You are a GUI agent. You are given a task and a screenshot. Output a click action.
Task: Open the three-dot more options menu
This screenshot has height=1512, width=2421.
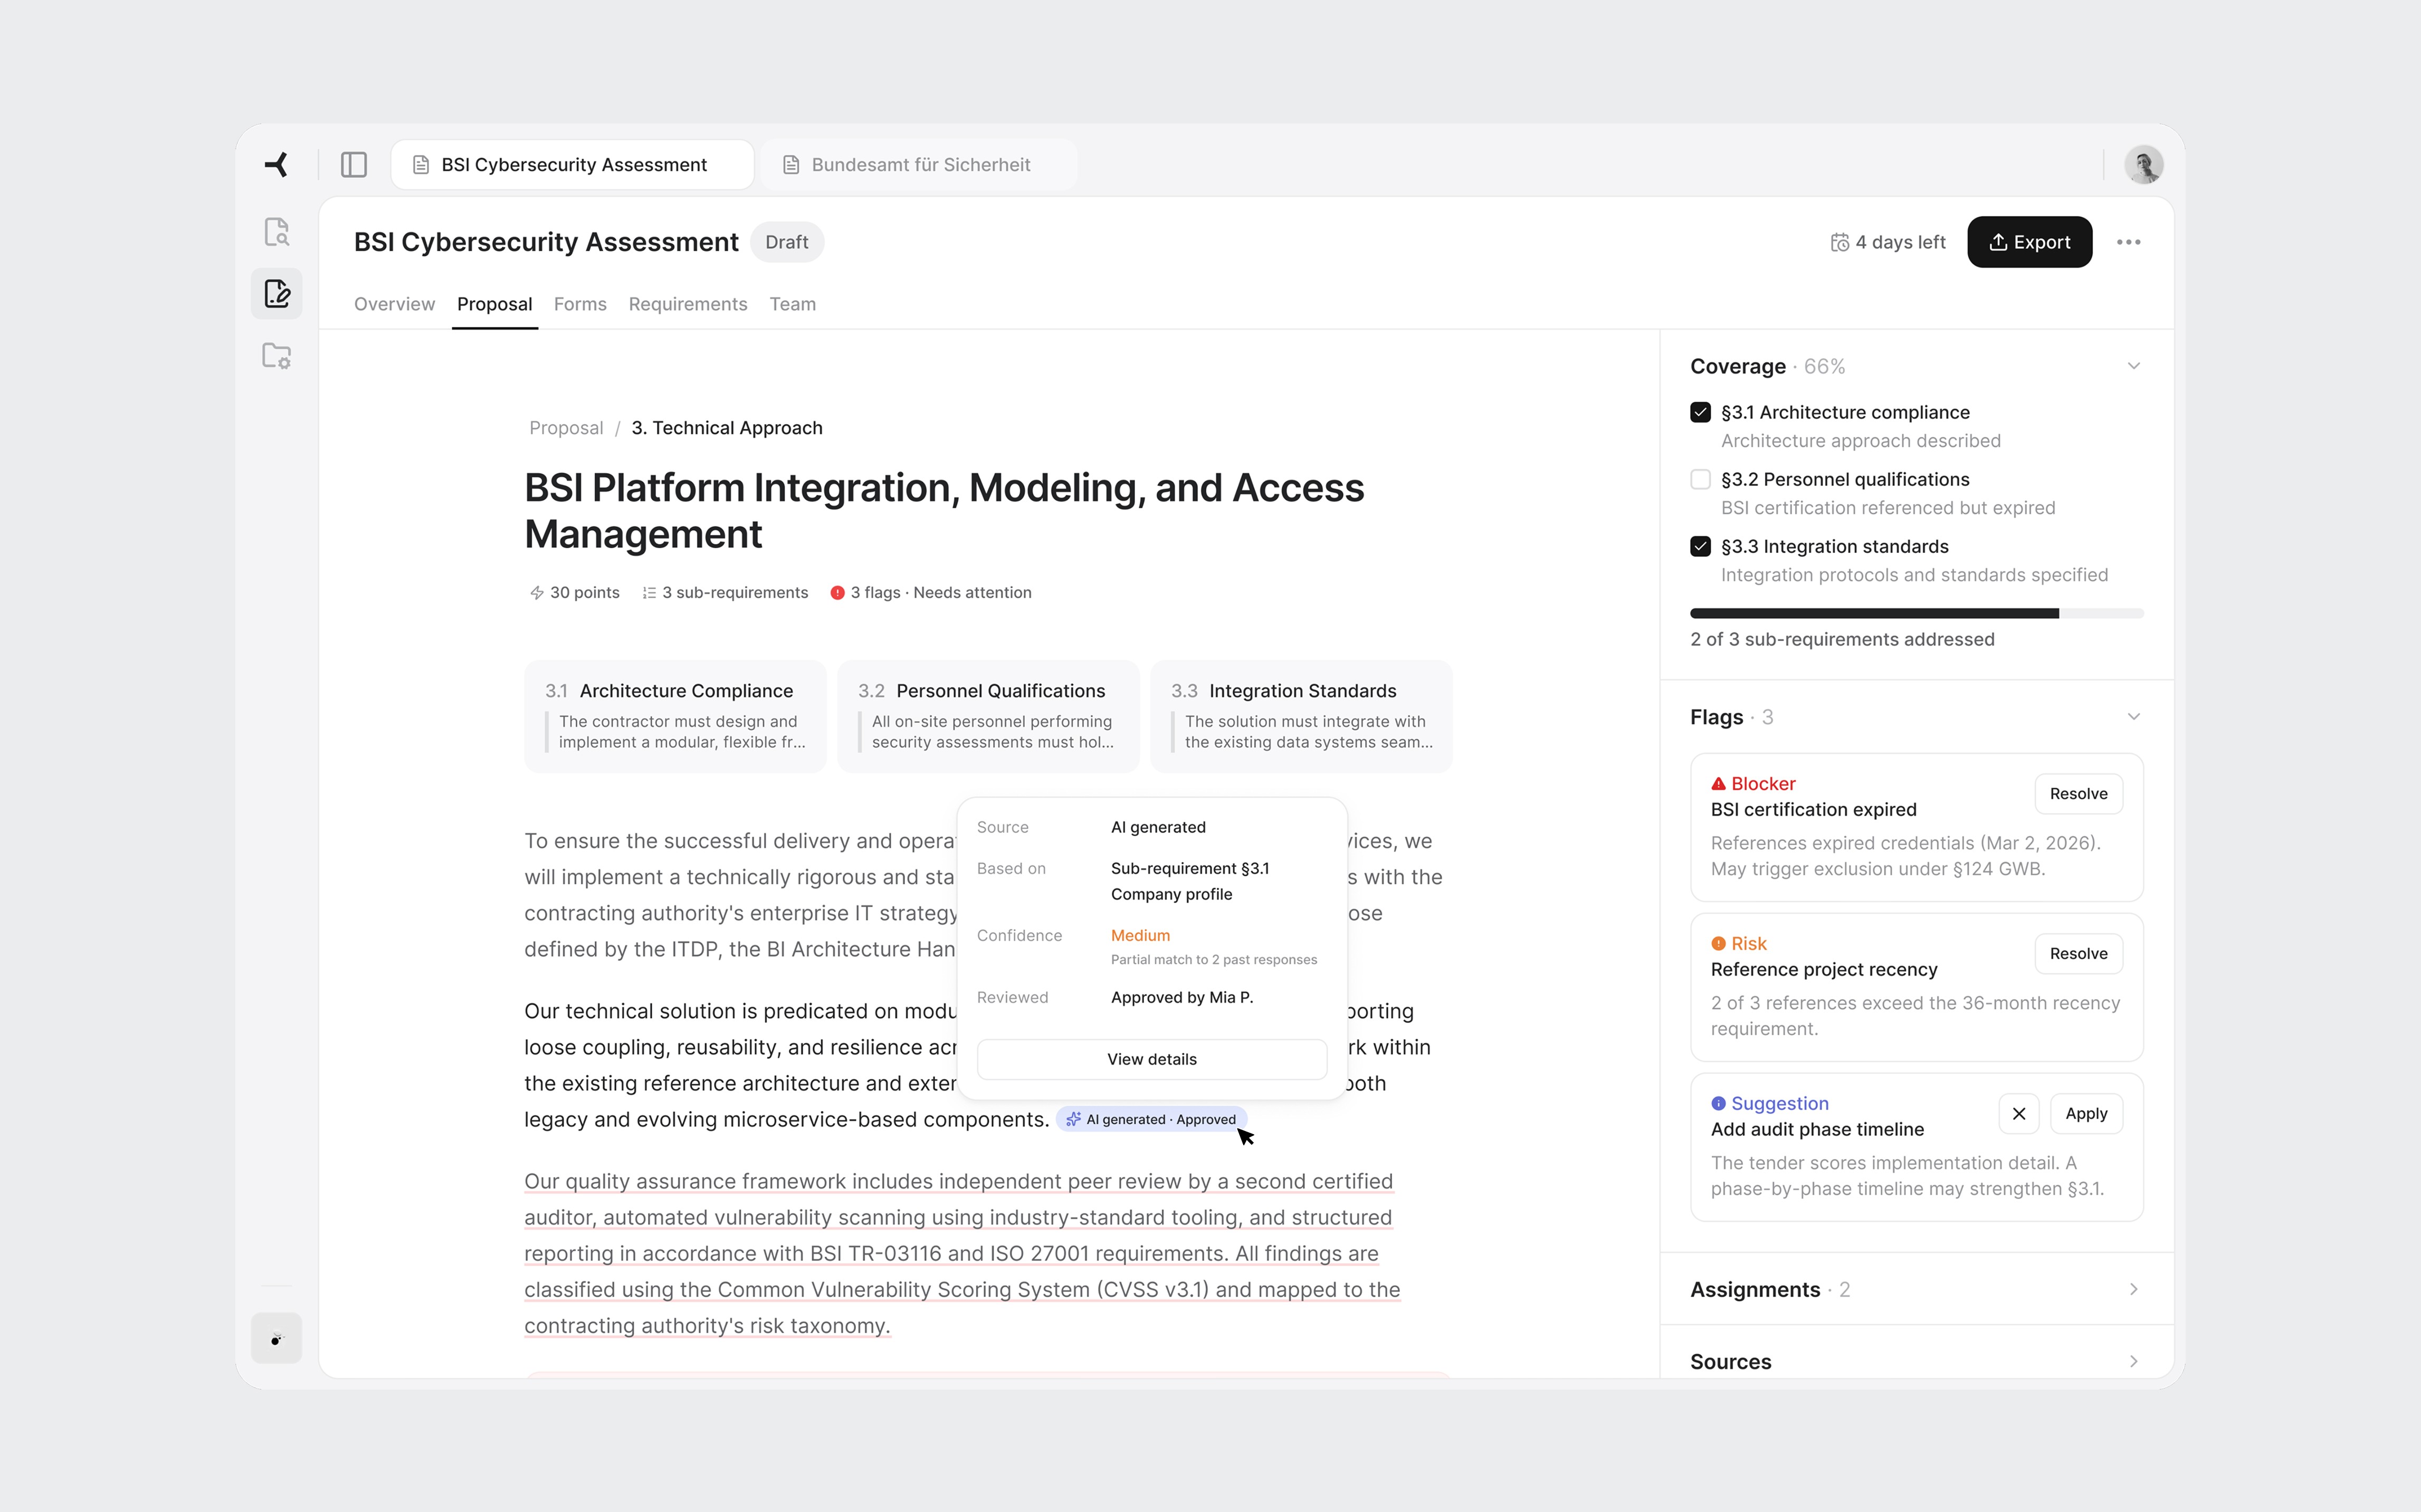pyautogui.click(x=2128, y=242)
